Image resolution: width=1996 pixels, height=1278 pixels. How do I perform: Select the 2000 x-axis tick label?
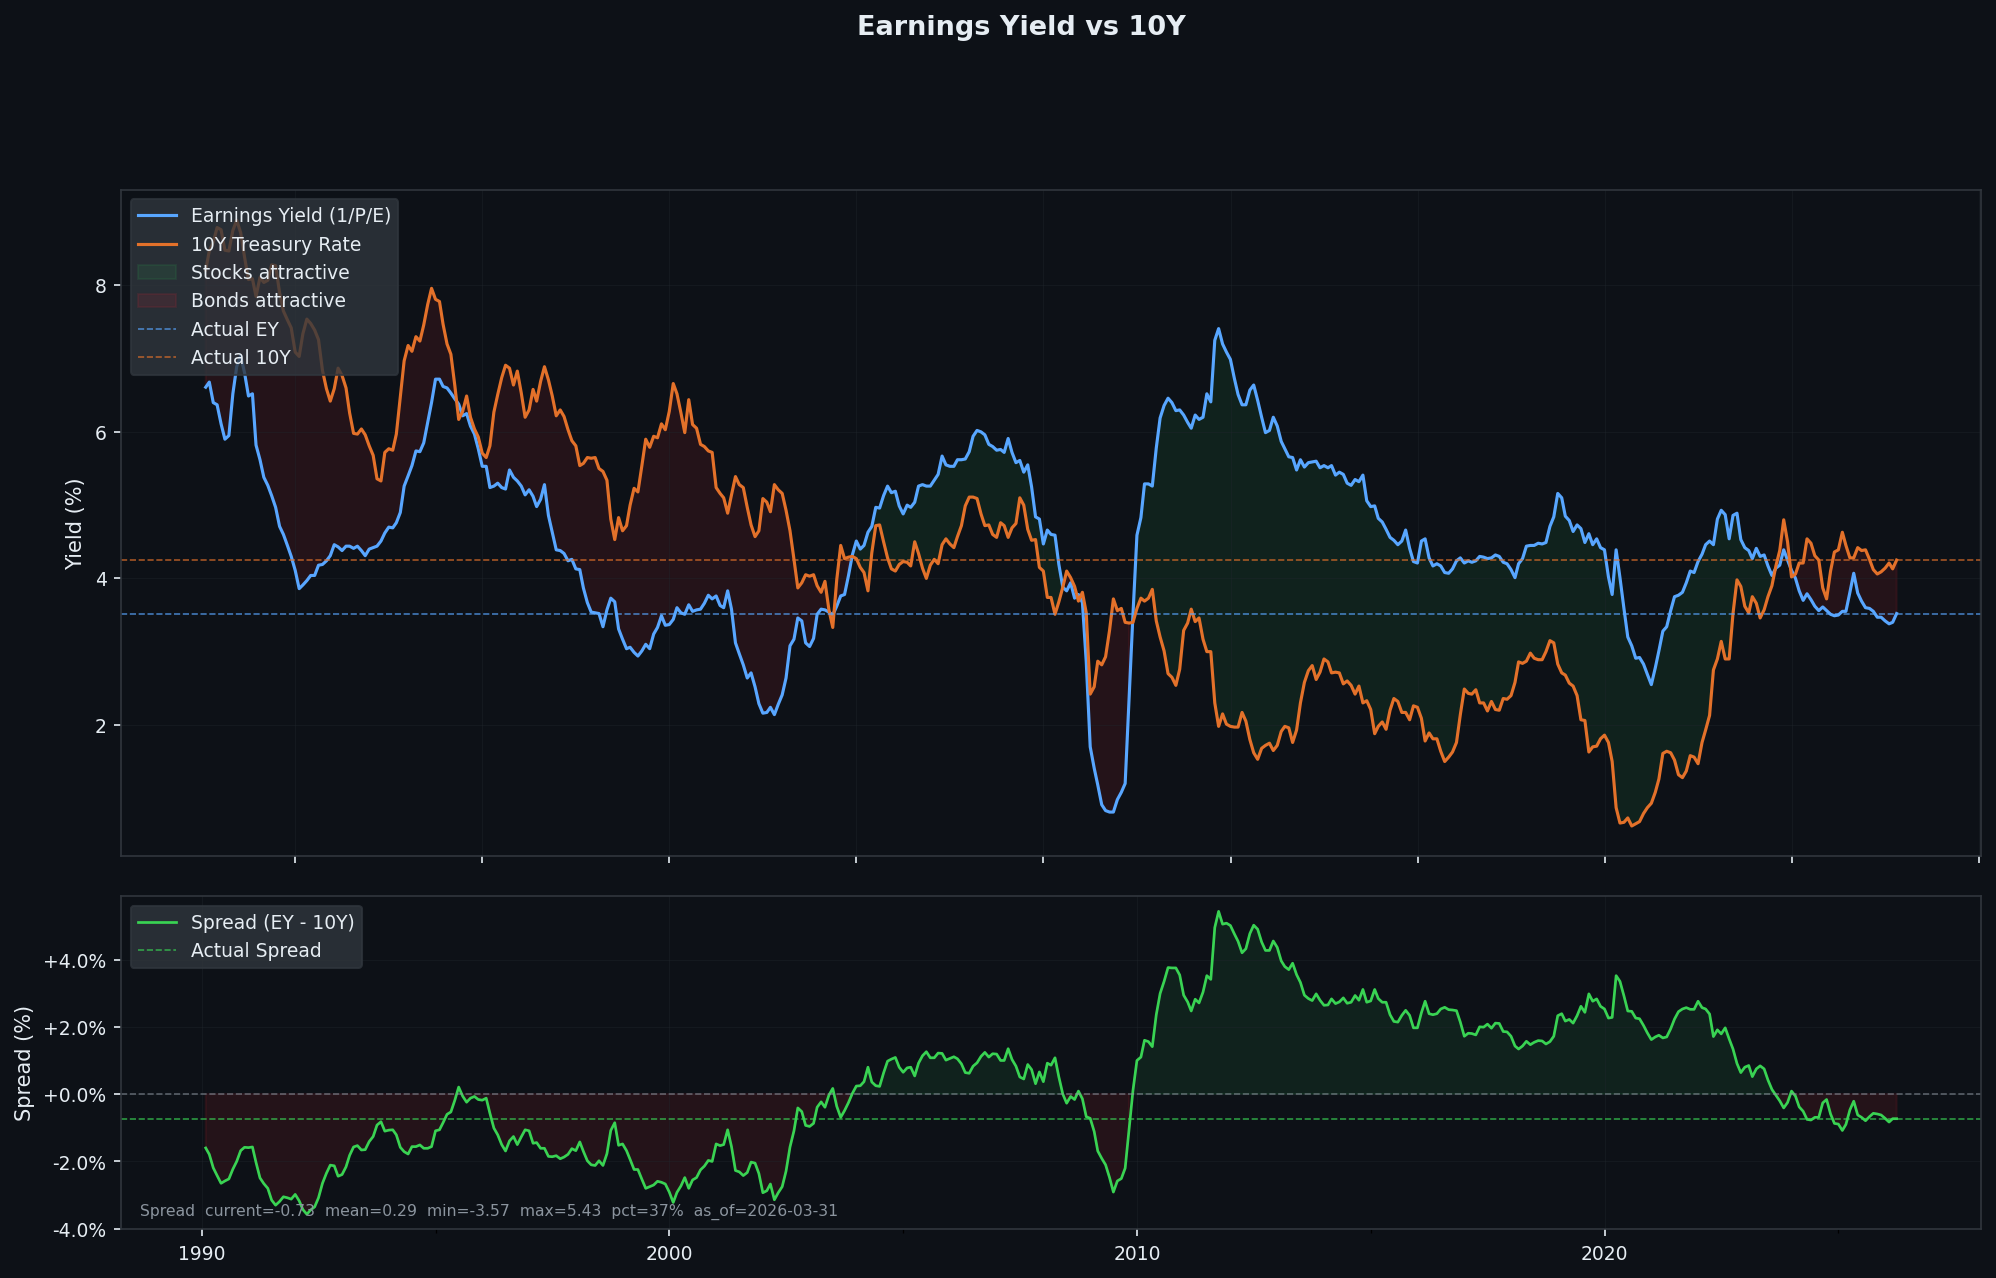coord(669,1254)
